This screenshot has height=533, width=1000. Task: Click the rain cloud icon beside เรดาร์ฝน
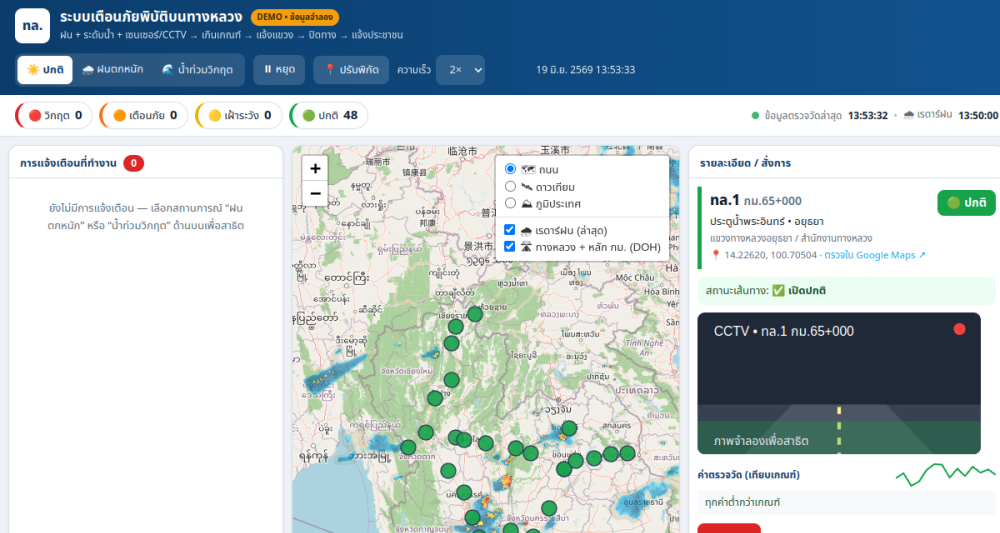click(909, 115)
